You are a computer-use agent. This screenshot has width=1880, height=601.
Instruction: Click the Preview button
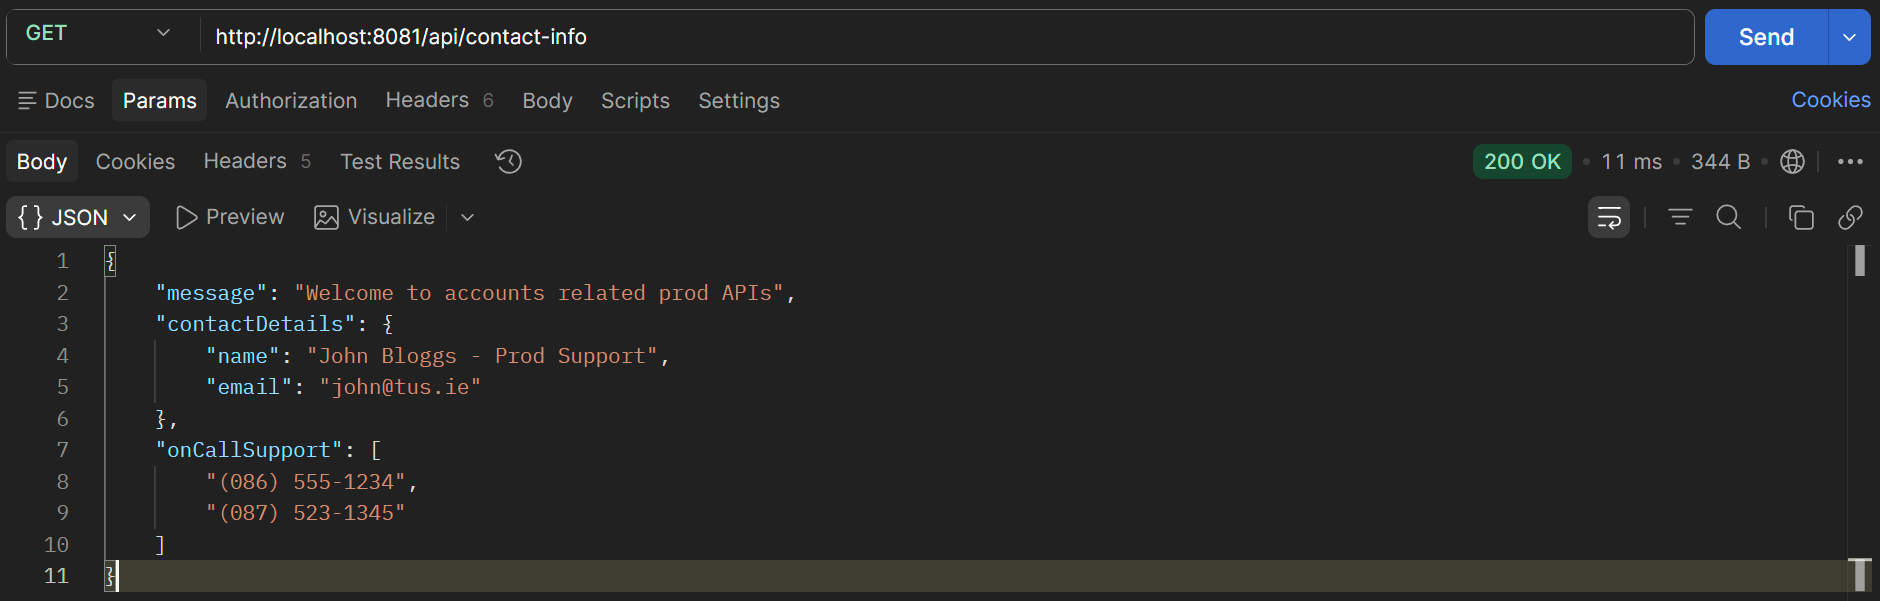click(230, 217)
